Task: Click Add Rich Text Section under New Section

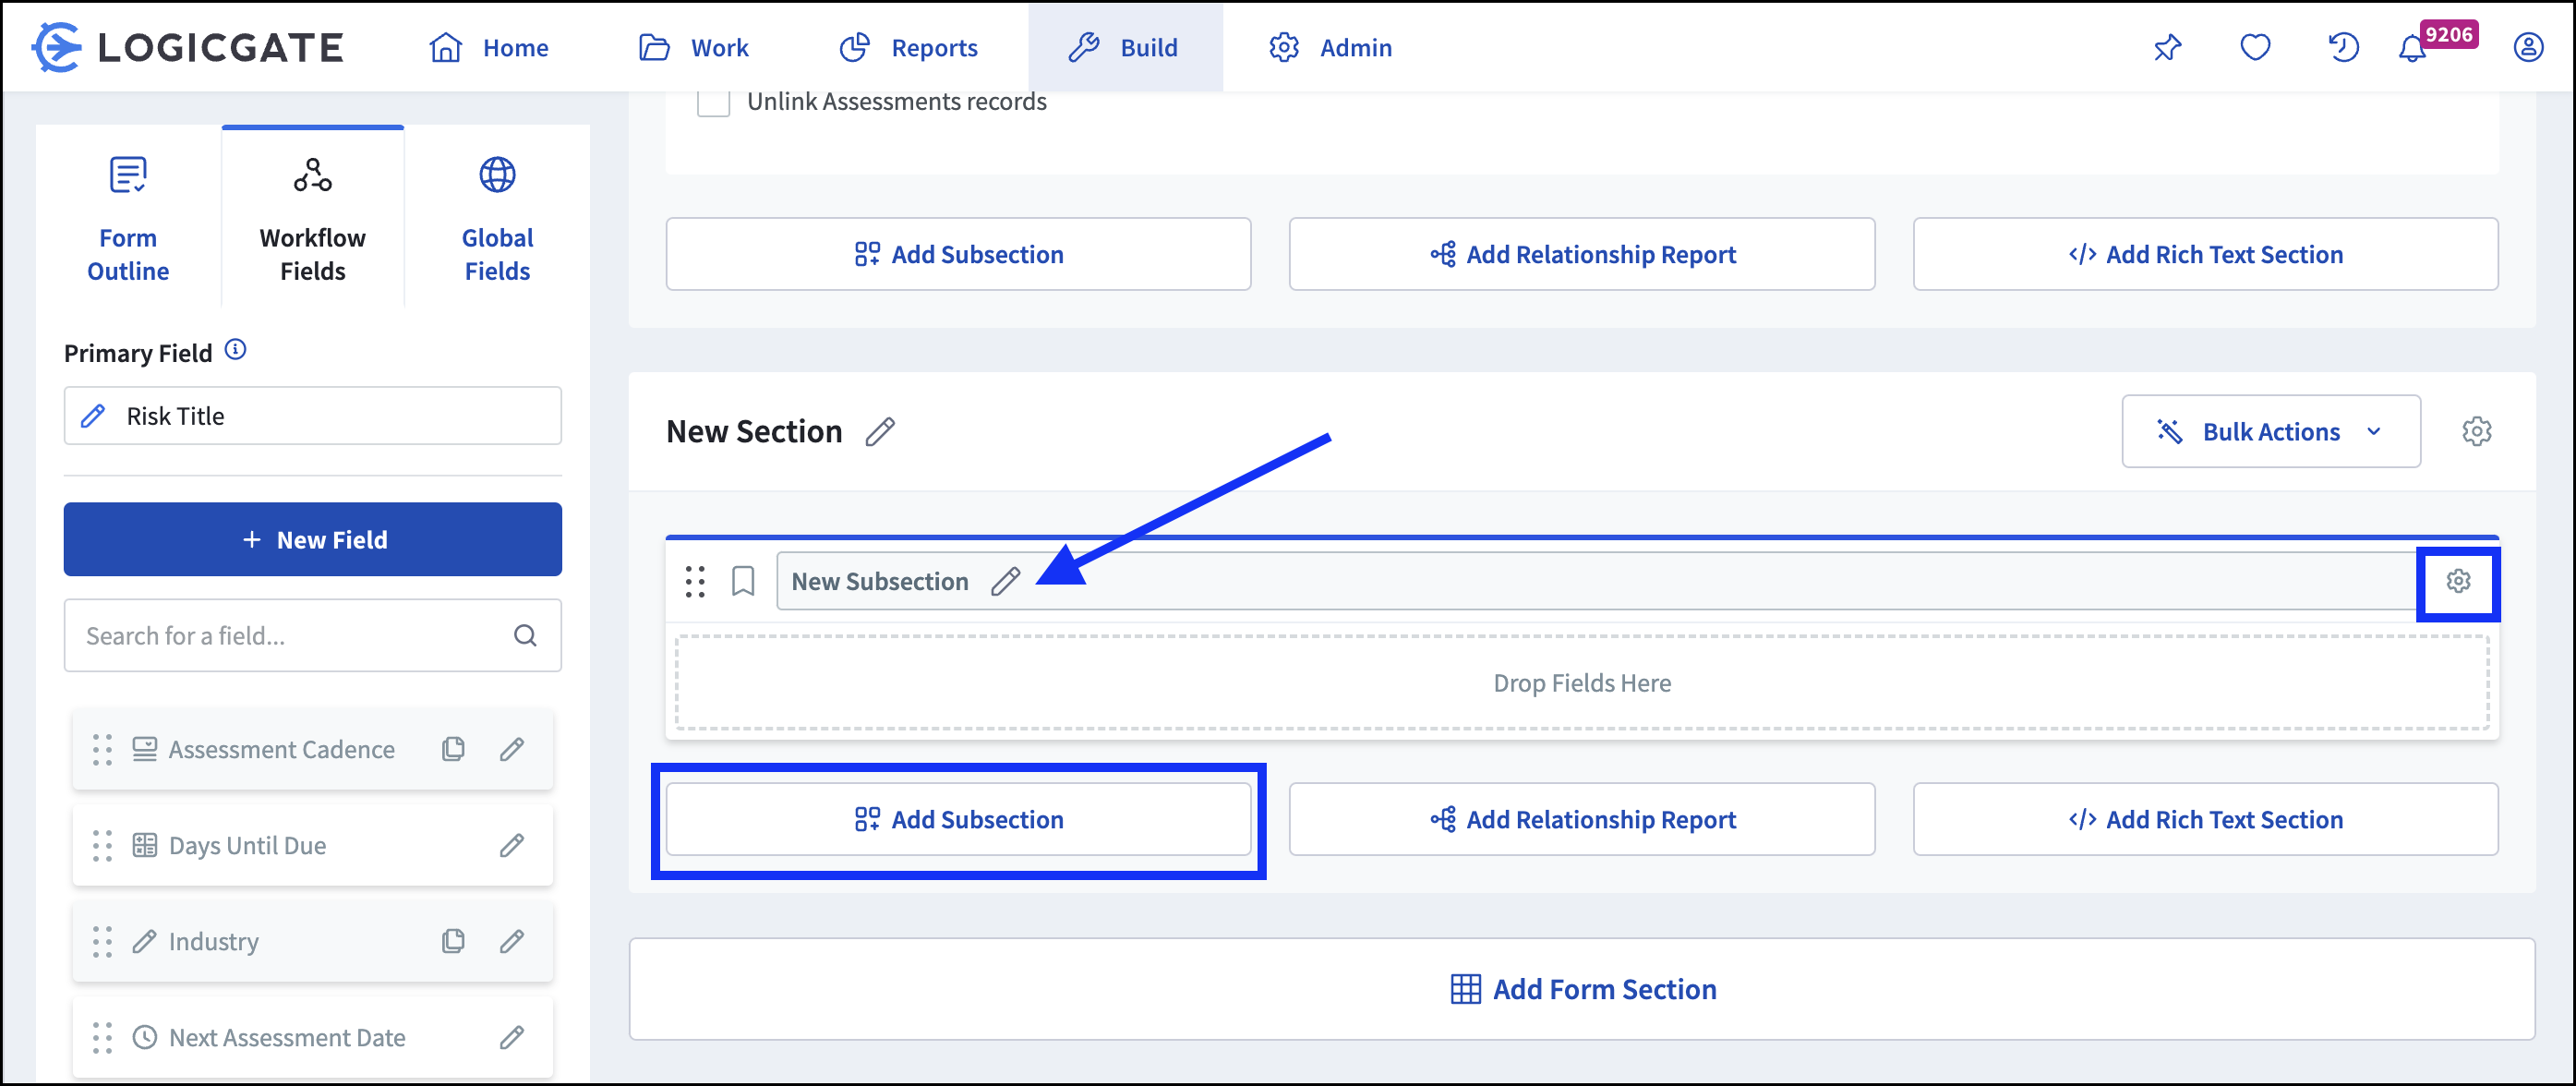Action: (x=2205, y=819)
